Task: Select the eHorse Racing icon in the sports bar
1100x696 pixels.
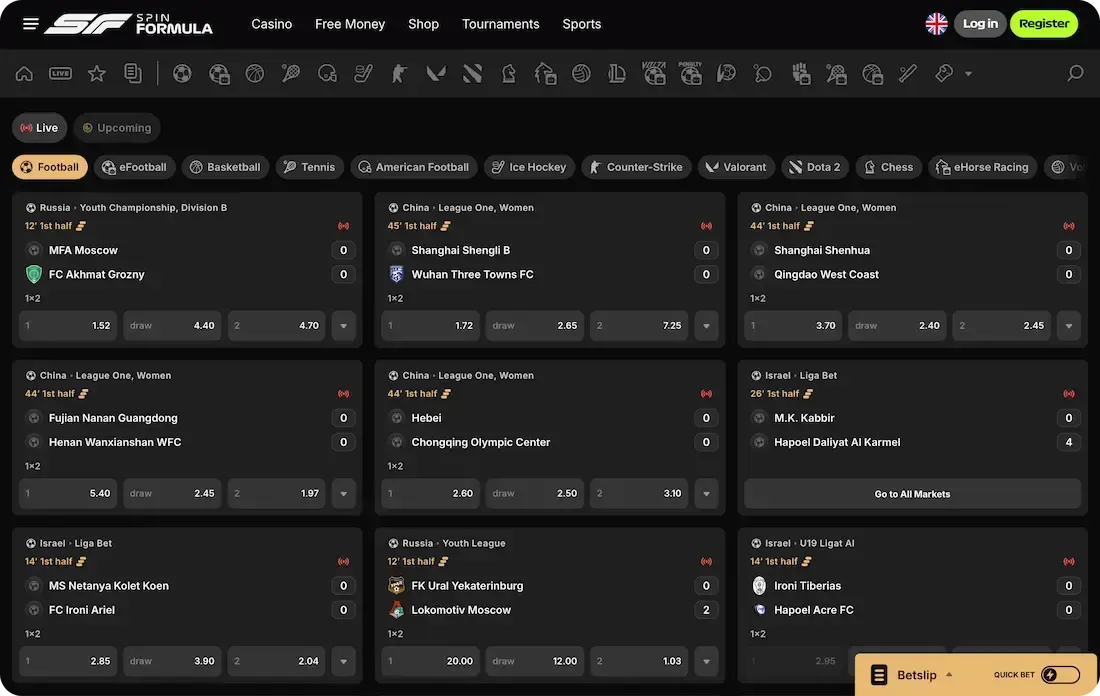Action: 545,73
